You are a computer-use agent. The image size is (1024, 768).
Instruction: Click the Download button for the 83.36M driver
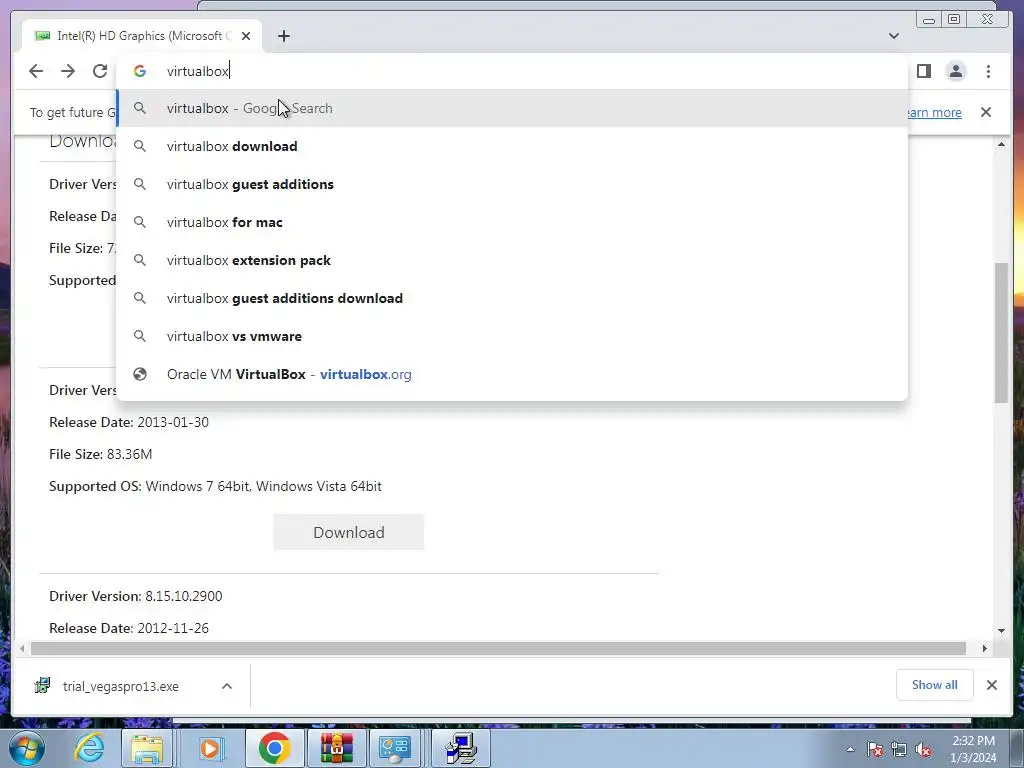click(349, 532)
